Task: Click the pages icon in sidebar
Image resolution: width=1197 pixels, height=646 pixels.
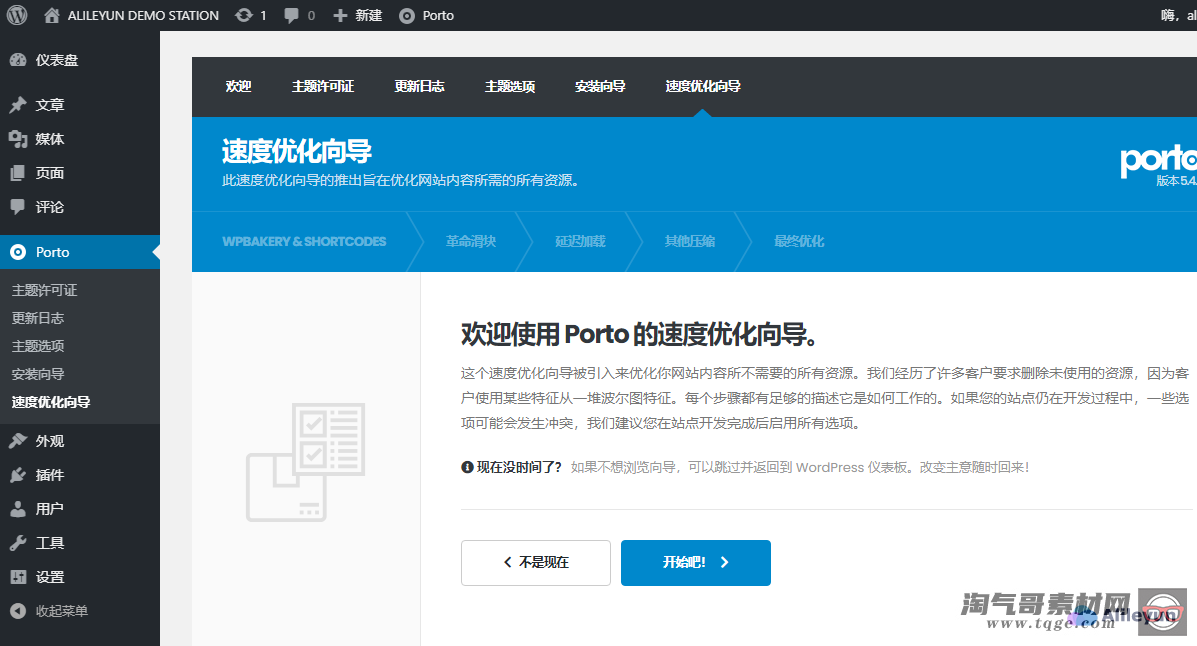Action: (18, 173)
